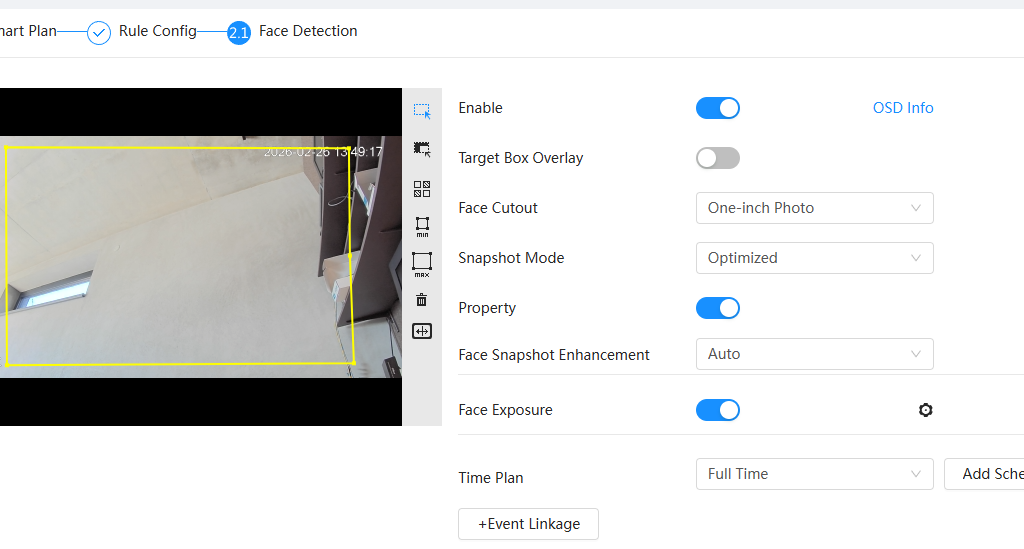Image resolution: width=1024 pixels, height=549 pixels.
Task: Turn off the Enable switch
Action: pos(717,108)
